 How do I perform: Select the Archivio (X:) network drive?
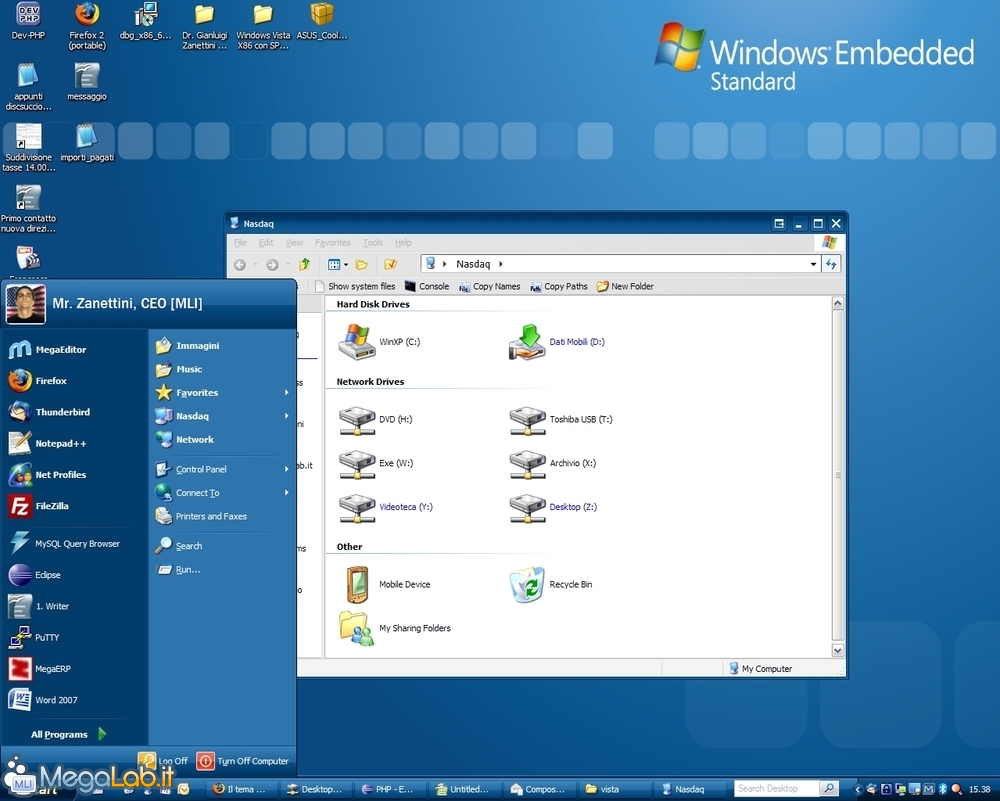point(552,464)
